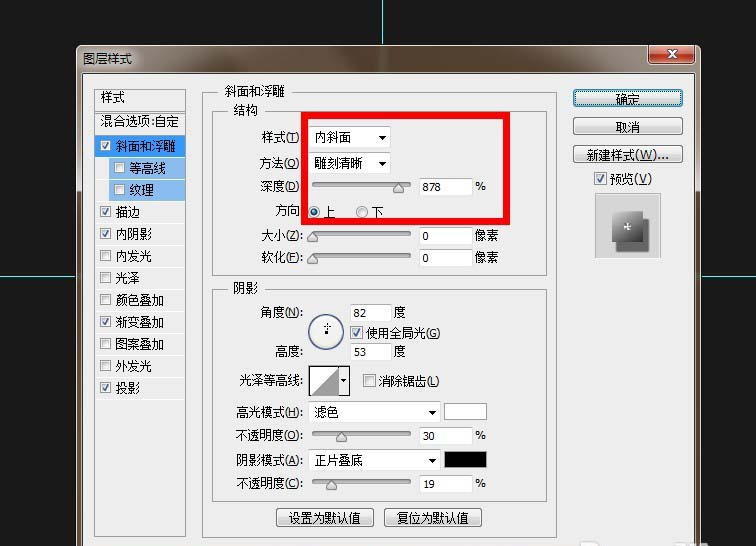Click the 确定 button
756x546 pixels.
pyautogui.click(x=627, y=99)
